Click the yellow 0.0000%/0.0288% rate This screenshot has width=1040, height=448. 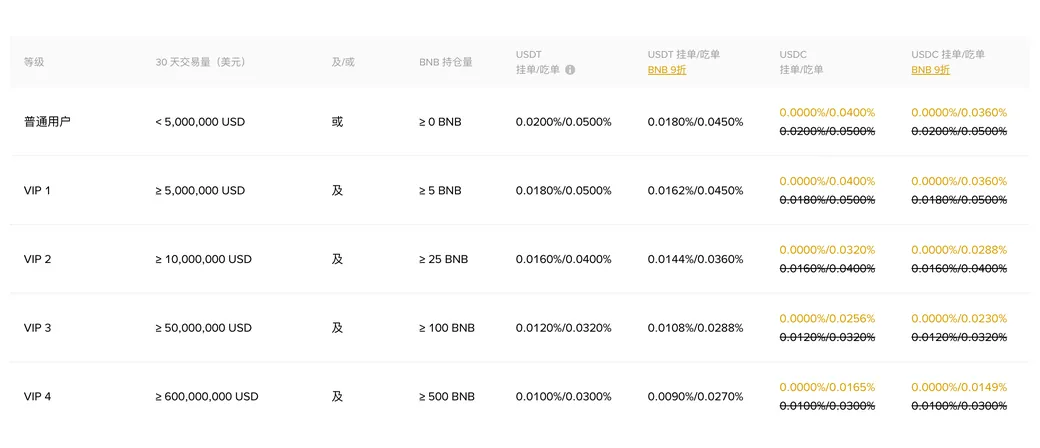(x=959, y=250)
